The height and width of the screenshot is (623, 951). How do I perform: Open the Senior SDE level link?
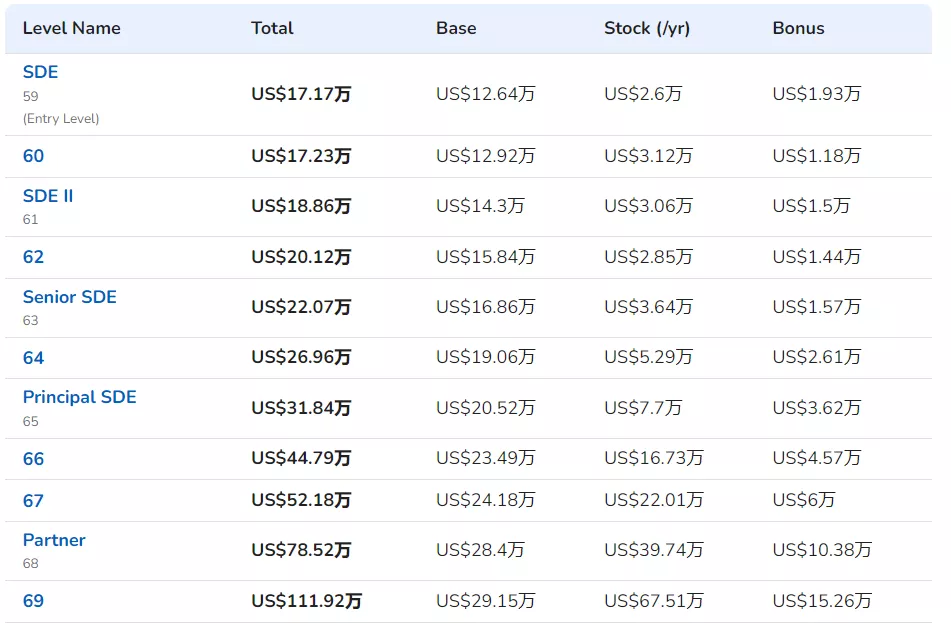tap(70, 297)
